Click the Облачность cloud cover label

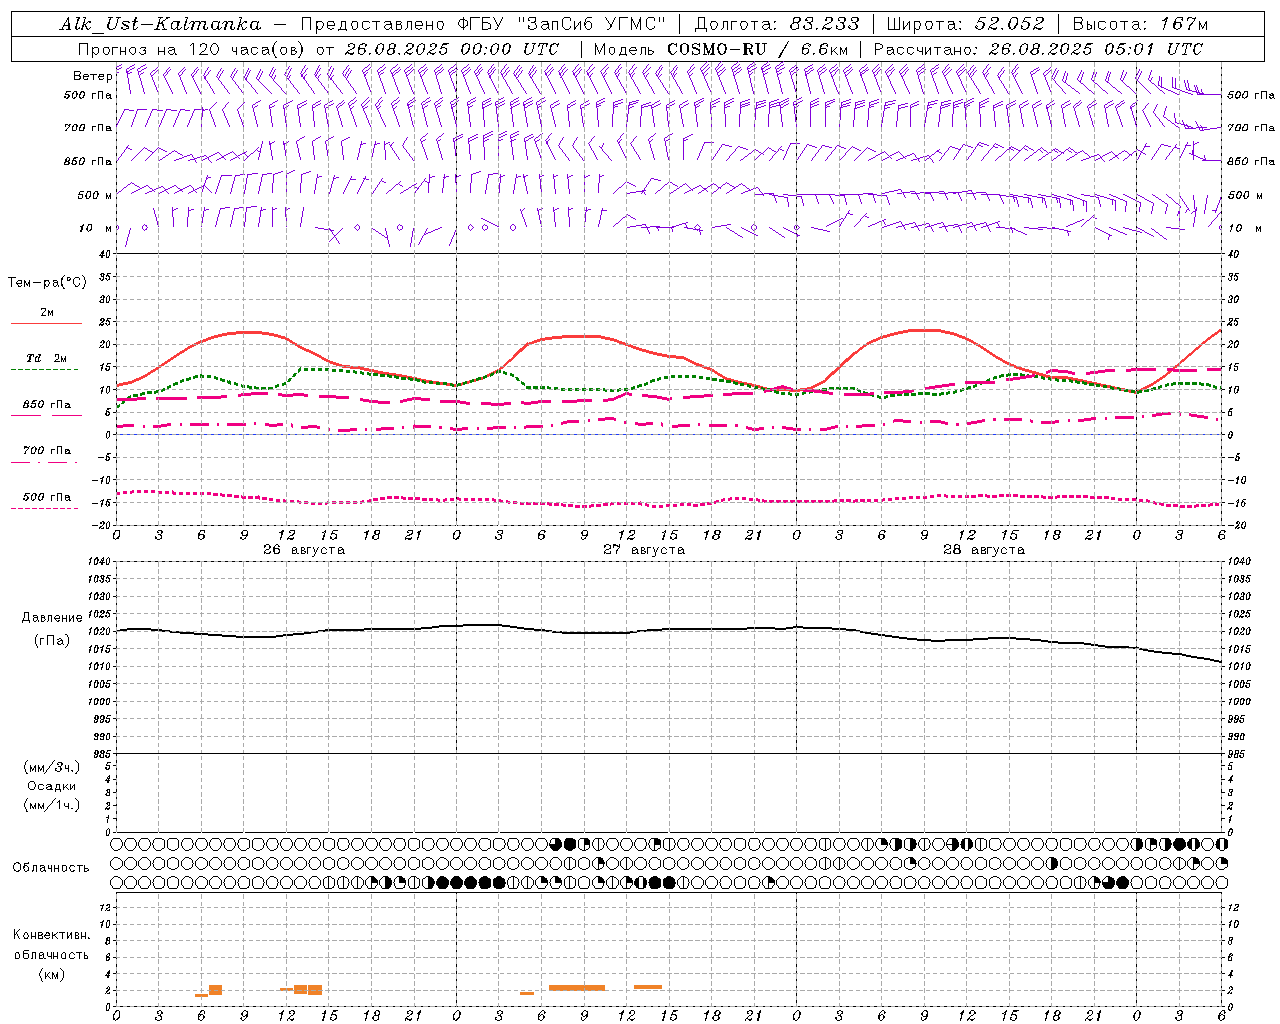51,868
